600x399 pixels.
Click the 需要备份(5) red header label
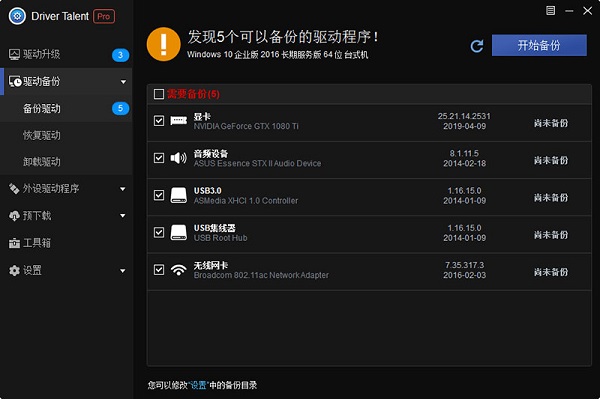click(193, 94)
